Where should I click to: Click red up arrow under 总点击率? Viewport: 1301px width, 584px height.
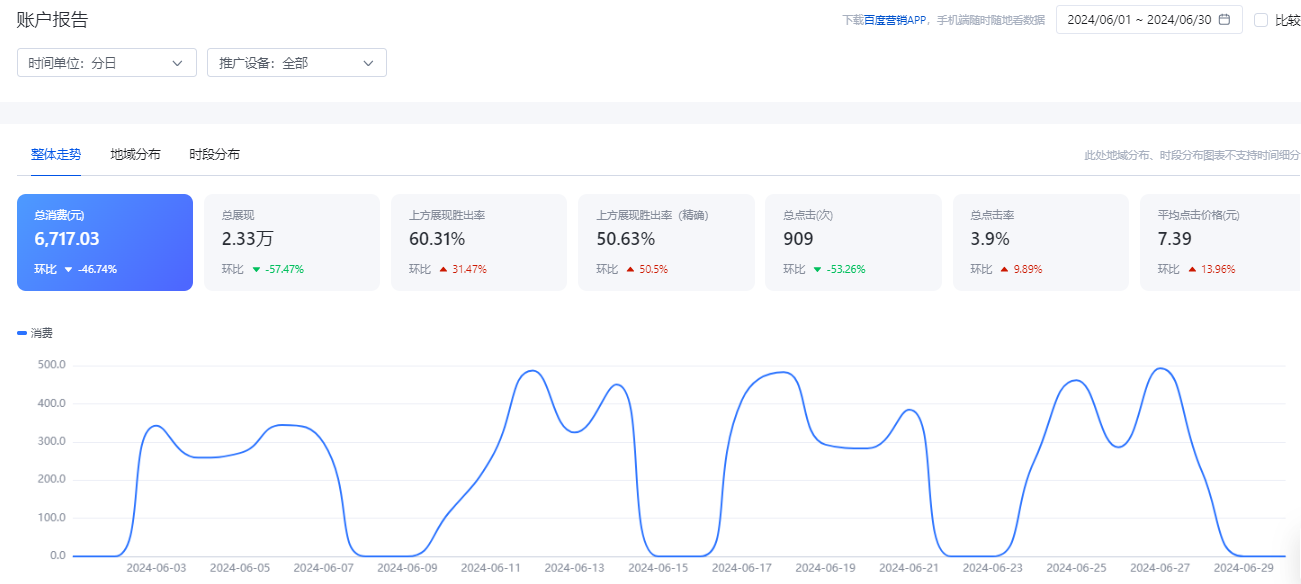click(x=1004, y=270)
